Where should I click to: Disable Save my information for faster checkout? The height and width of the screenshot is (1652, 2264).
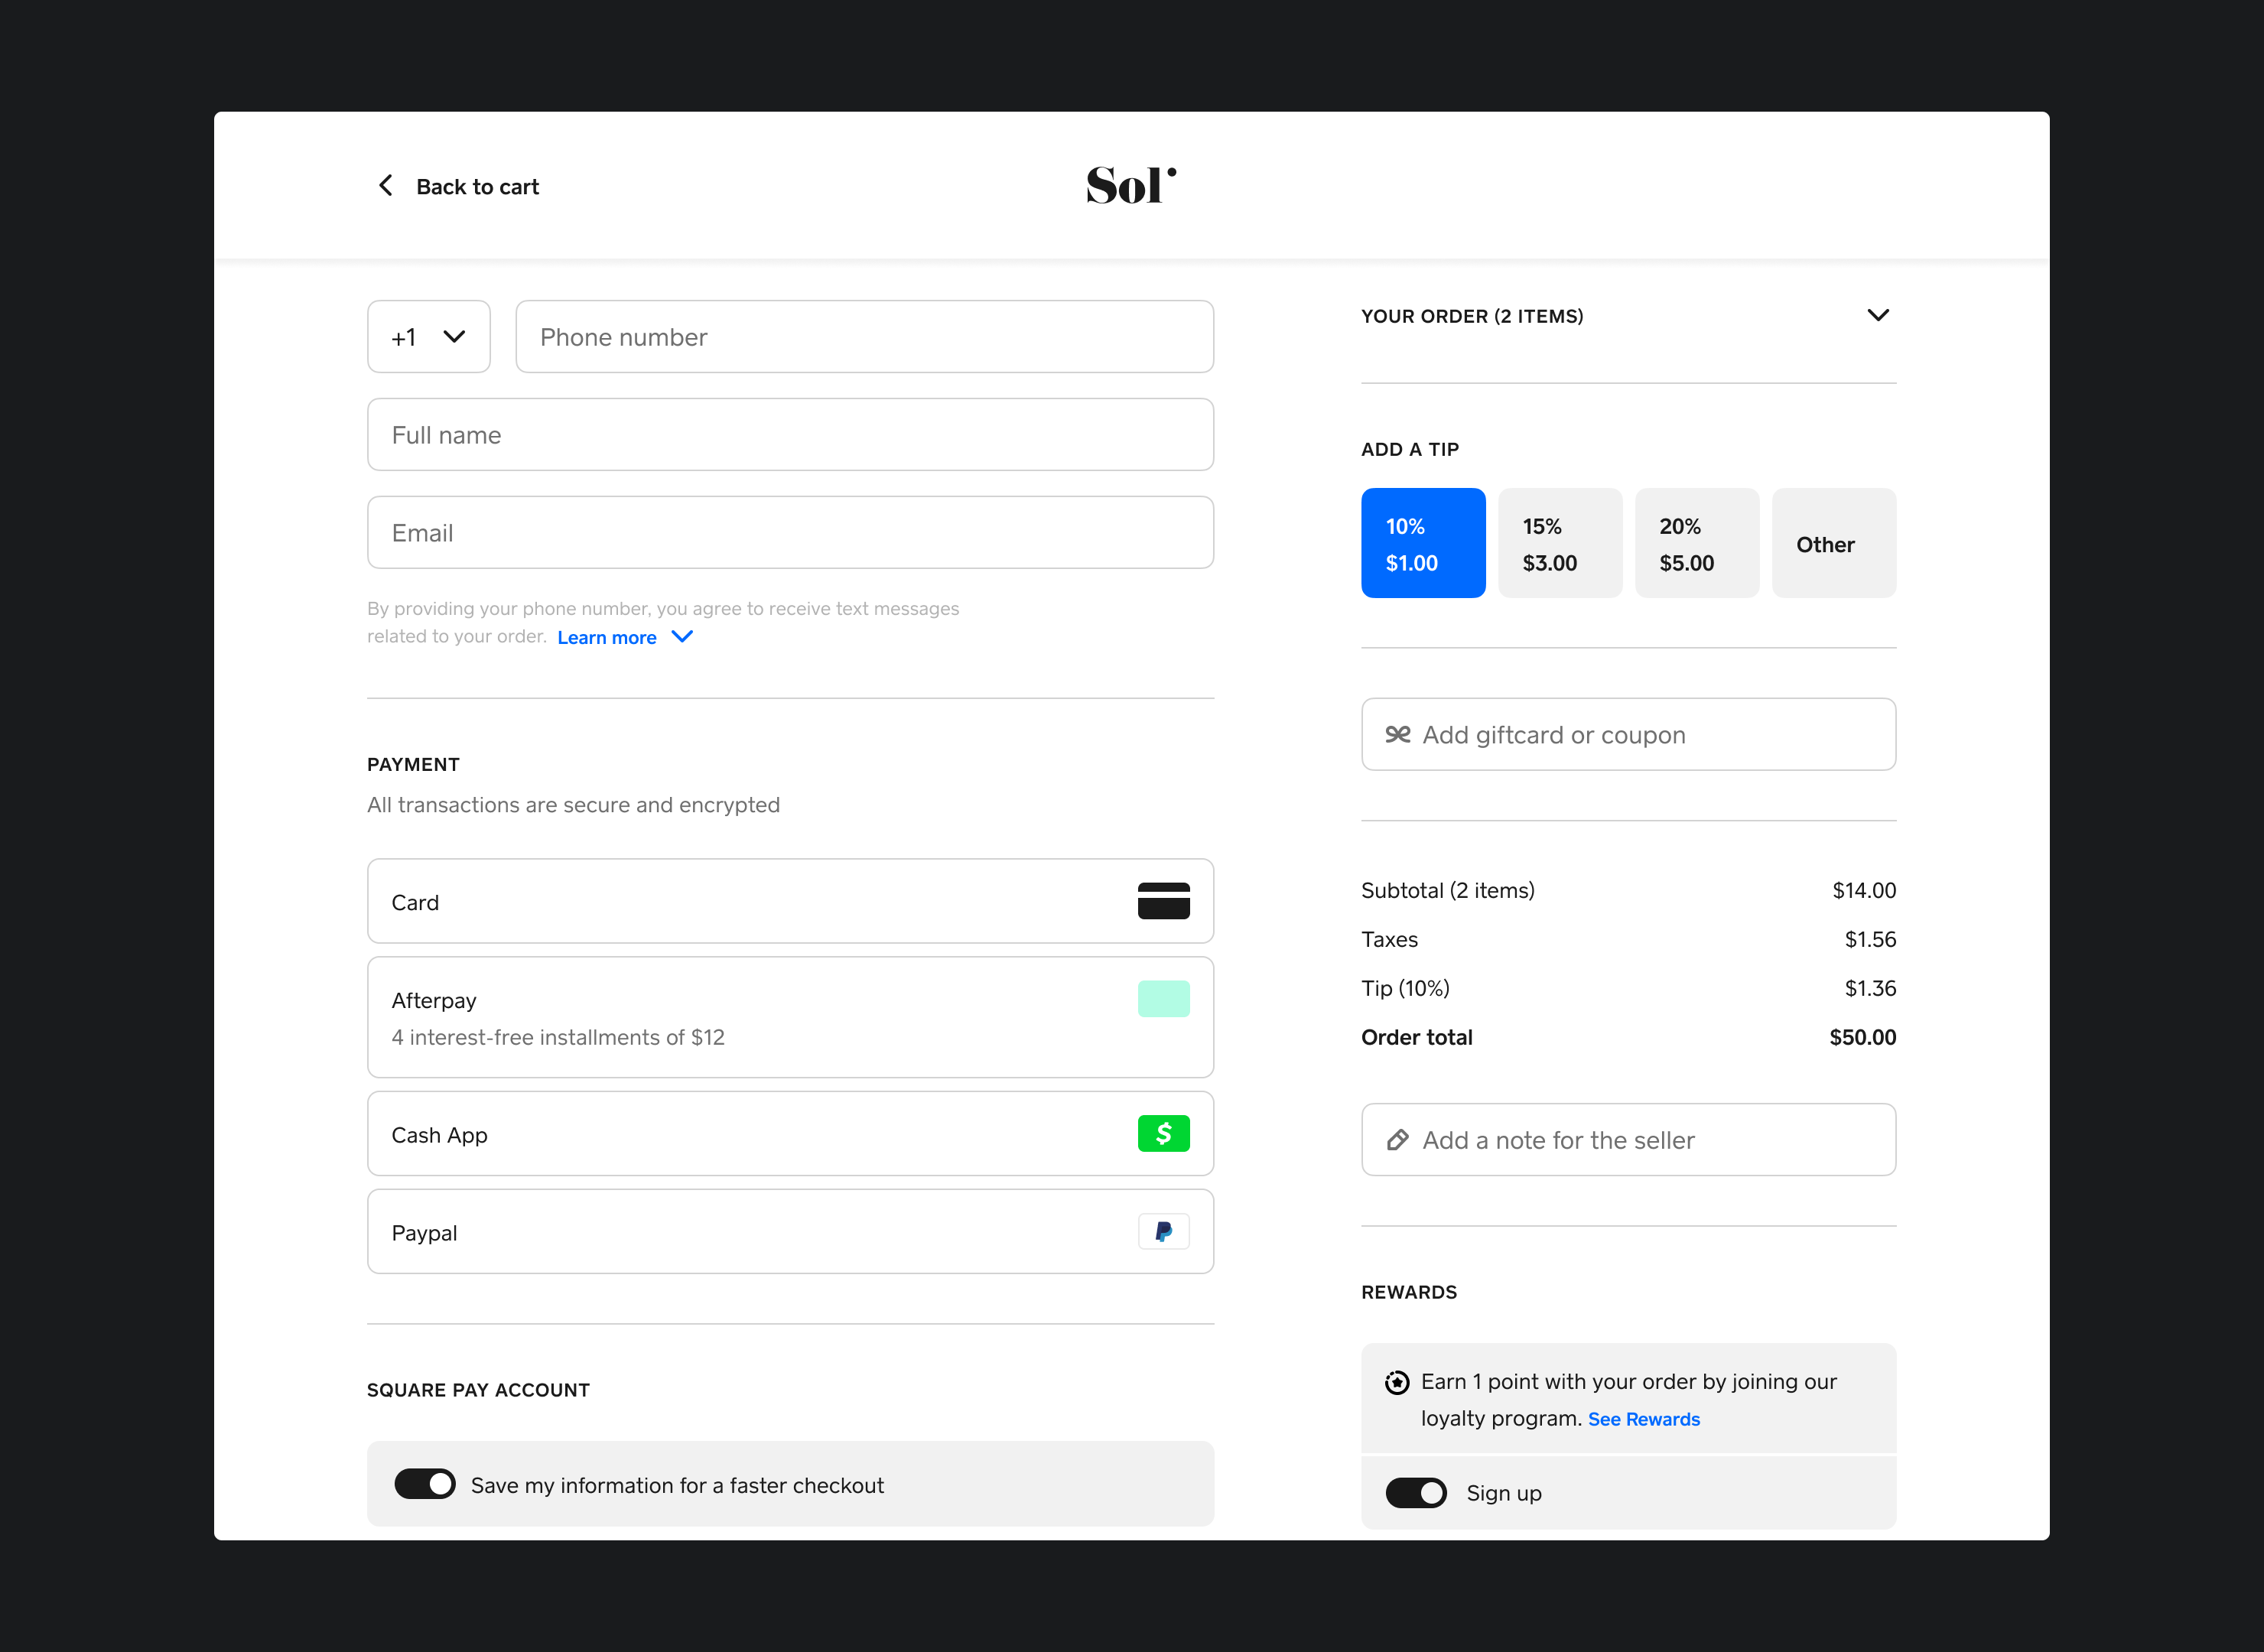(425, 1484)
